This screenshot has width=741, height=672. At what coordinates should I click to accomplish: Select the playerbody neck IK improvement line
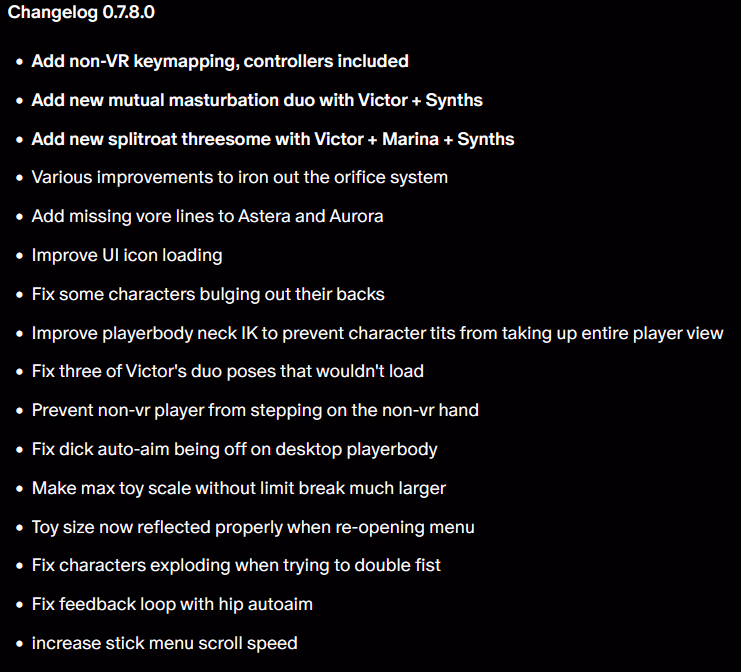click(x=377, y=333)
